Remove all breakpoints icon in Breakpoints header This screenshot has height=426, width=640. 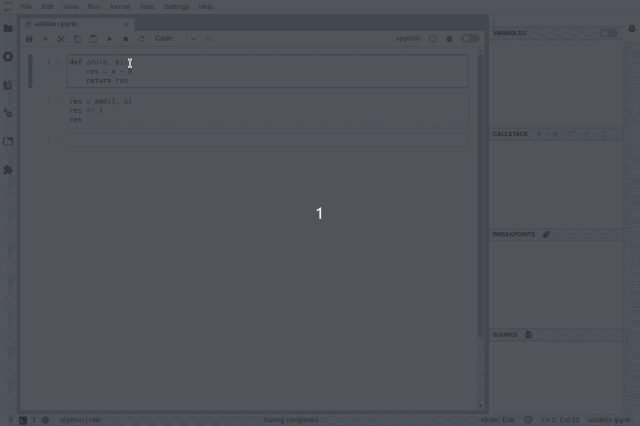tap(547, 234)
